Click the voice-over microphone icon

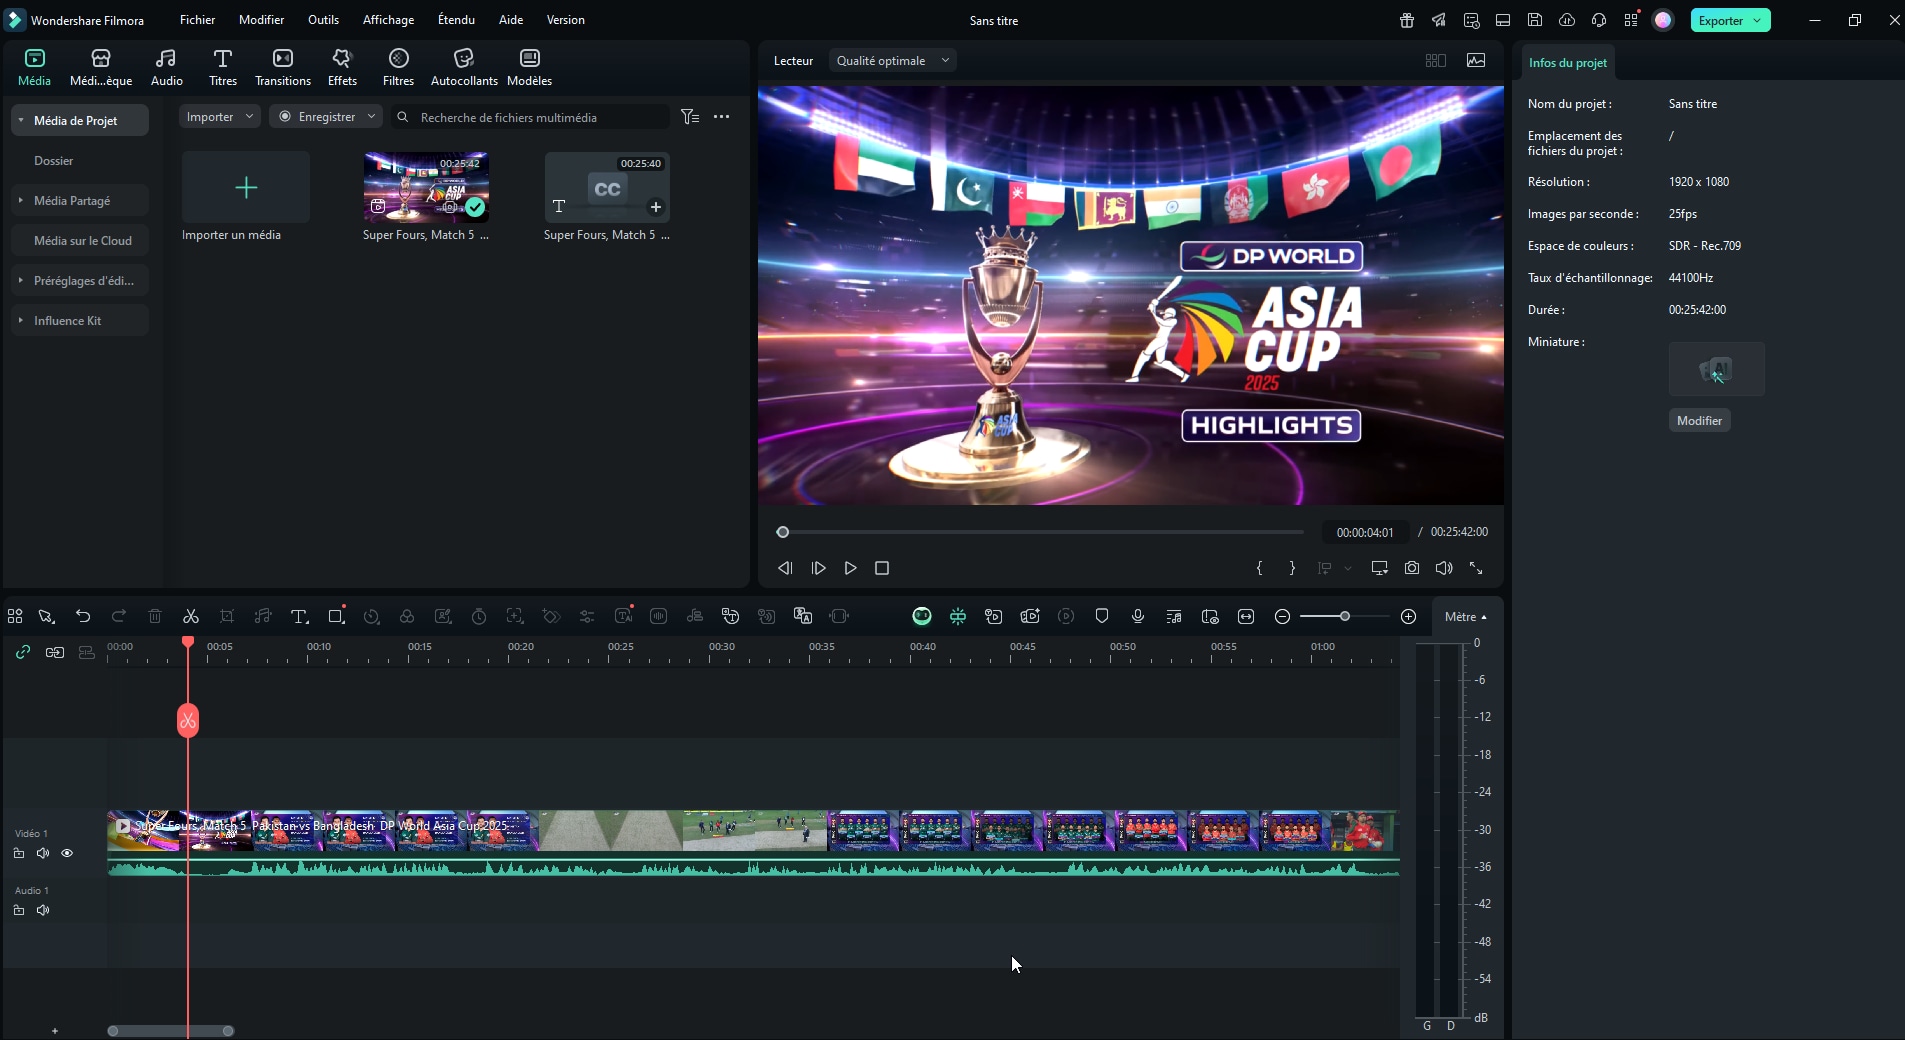pyautogui.click(x=1137, y=616)
